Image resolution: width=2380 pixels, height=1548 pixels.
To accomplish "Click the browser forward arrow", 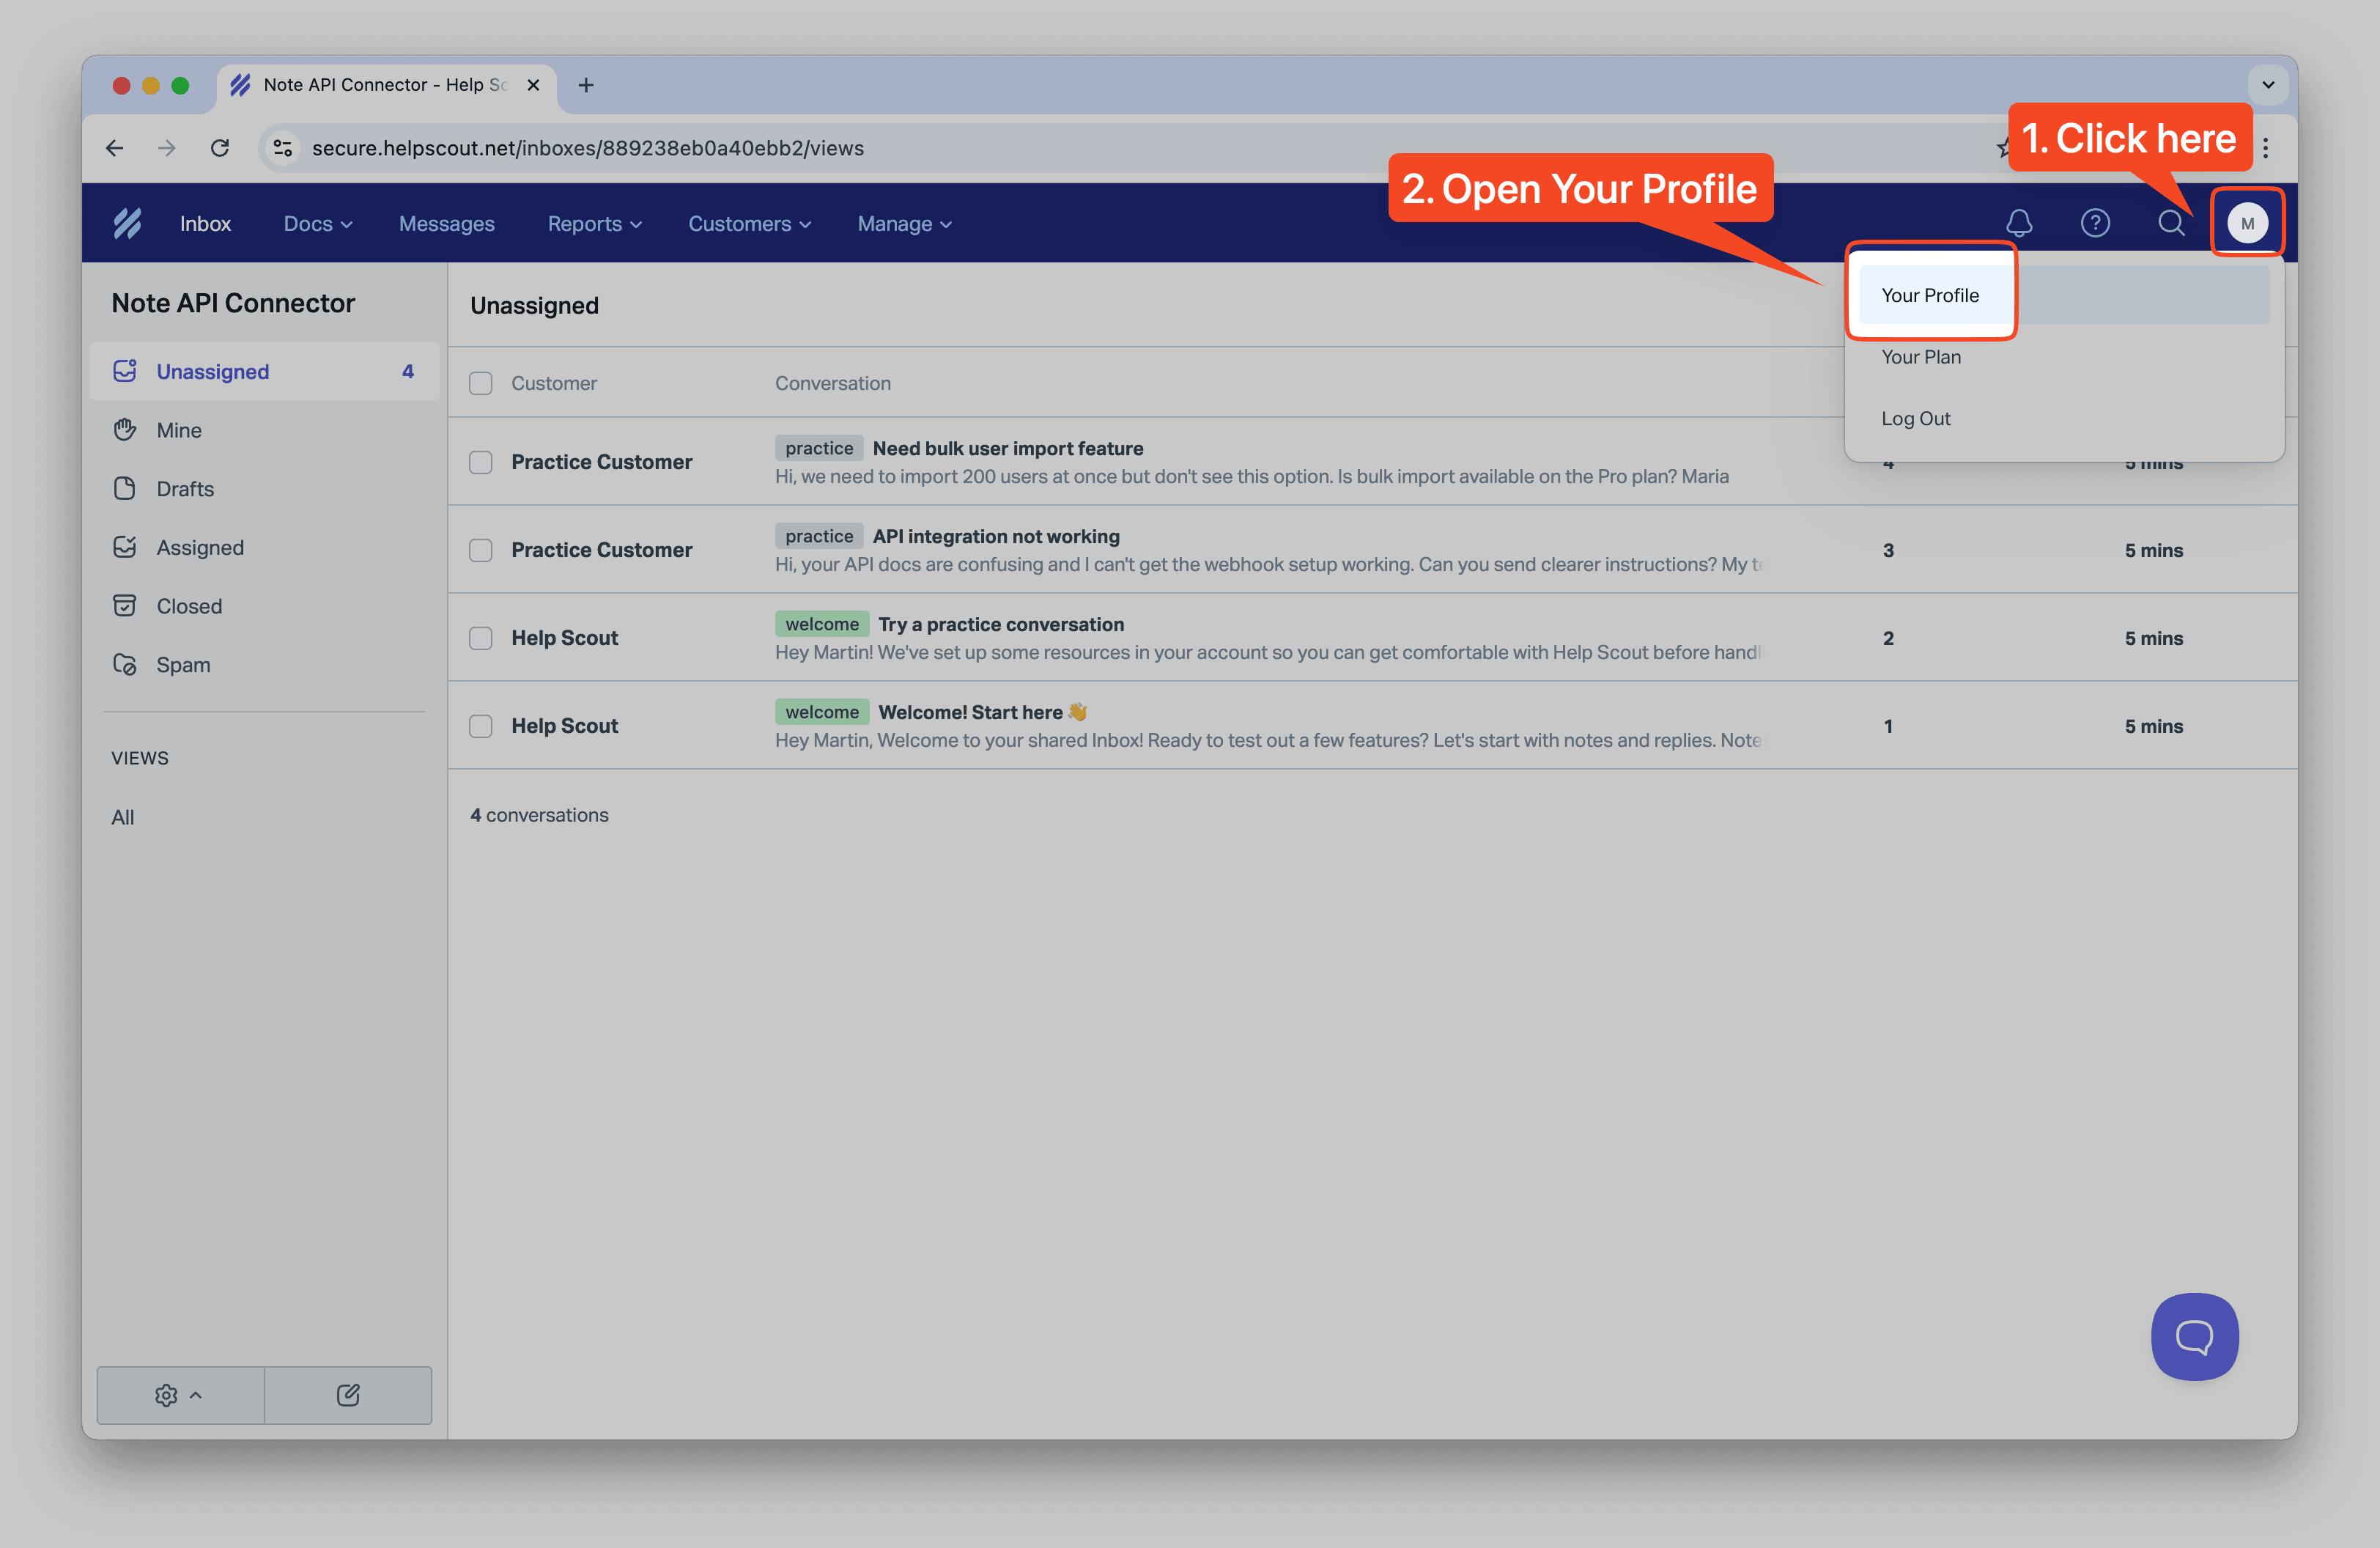I will point(167,148).
